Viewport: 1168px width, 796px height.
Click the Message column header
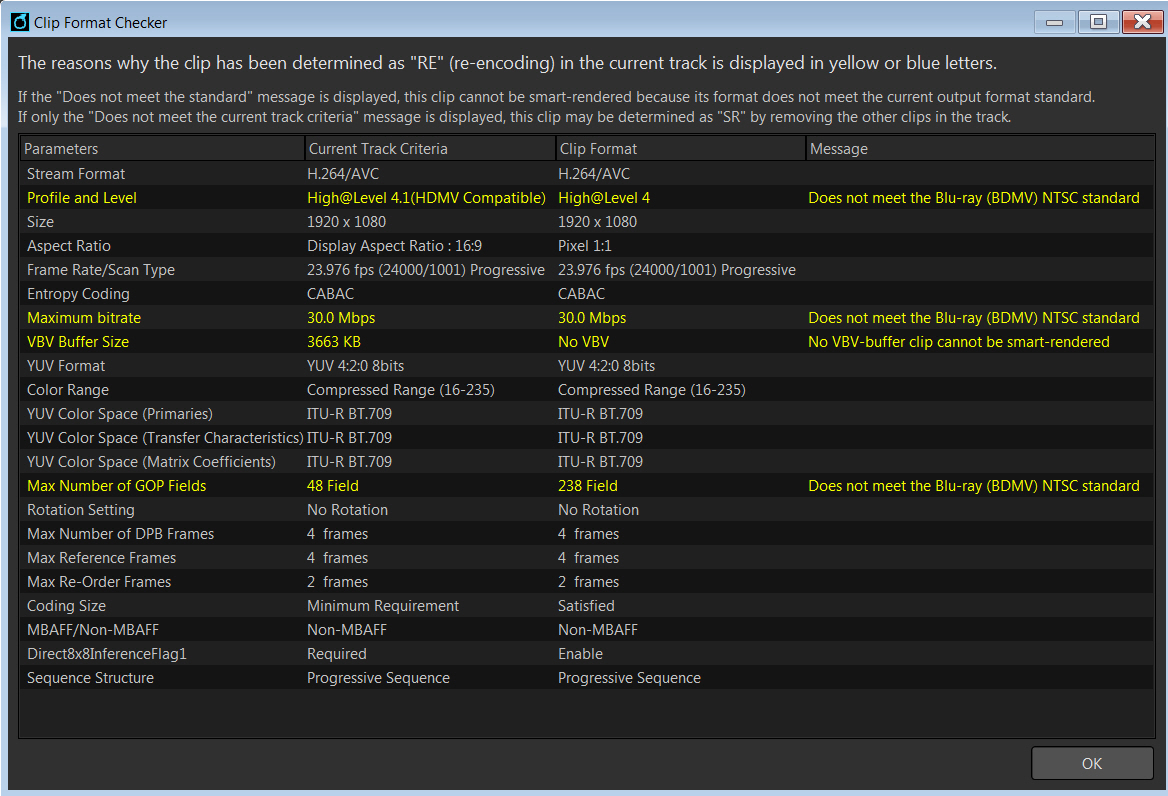[980, 148]
